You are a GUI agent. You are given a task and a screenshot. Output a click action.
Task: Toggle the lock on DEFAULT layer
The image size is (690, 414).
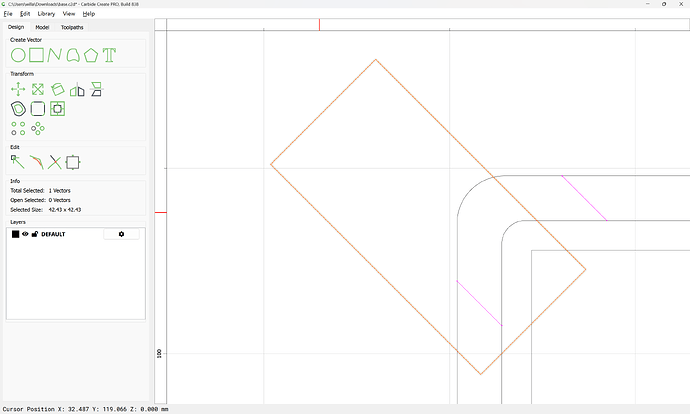point(35,234)
